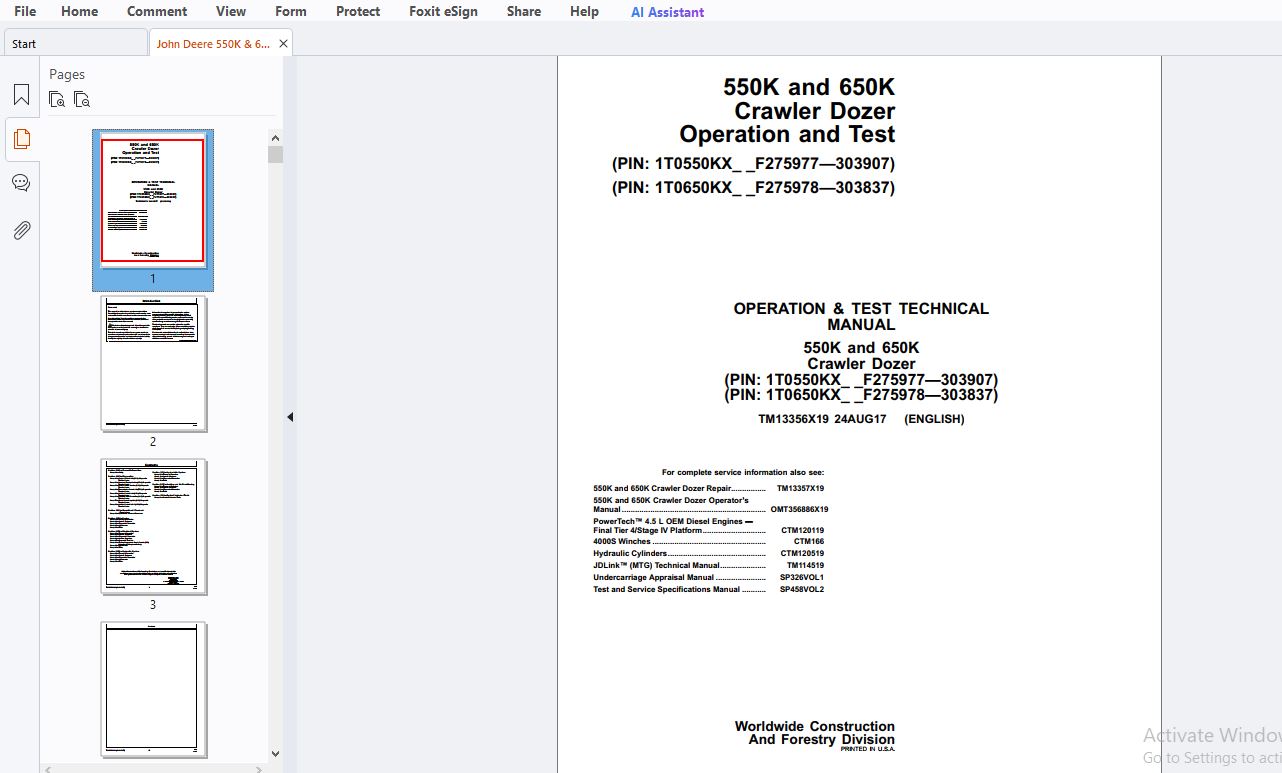Click 'SP458VOL2' manual number
Image resolution: width=1282 pixels, height=773 pixels.
tap(802, 590)
